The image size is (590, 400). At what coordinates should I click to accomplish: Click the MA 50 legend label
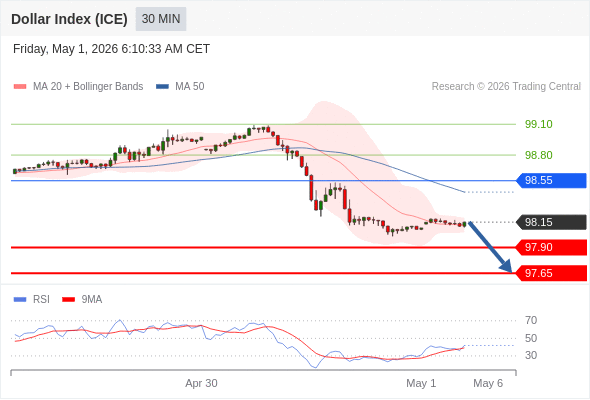tap(190, 87)
